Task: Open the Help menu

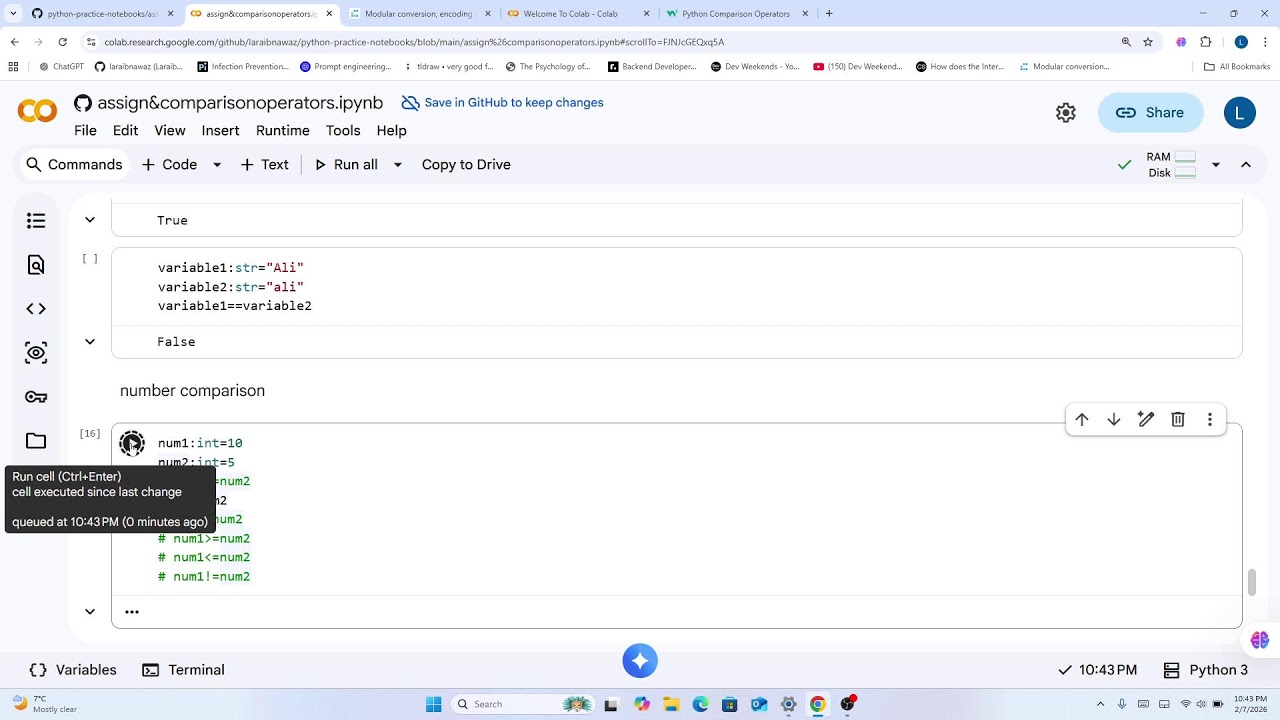Action: point(391,131)
